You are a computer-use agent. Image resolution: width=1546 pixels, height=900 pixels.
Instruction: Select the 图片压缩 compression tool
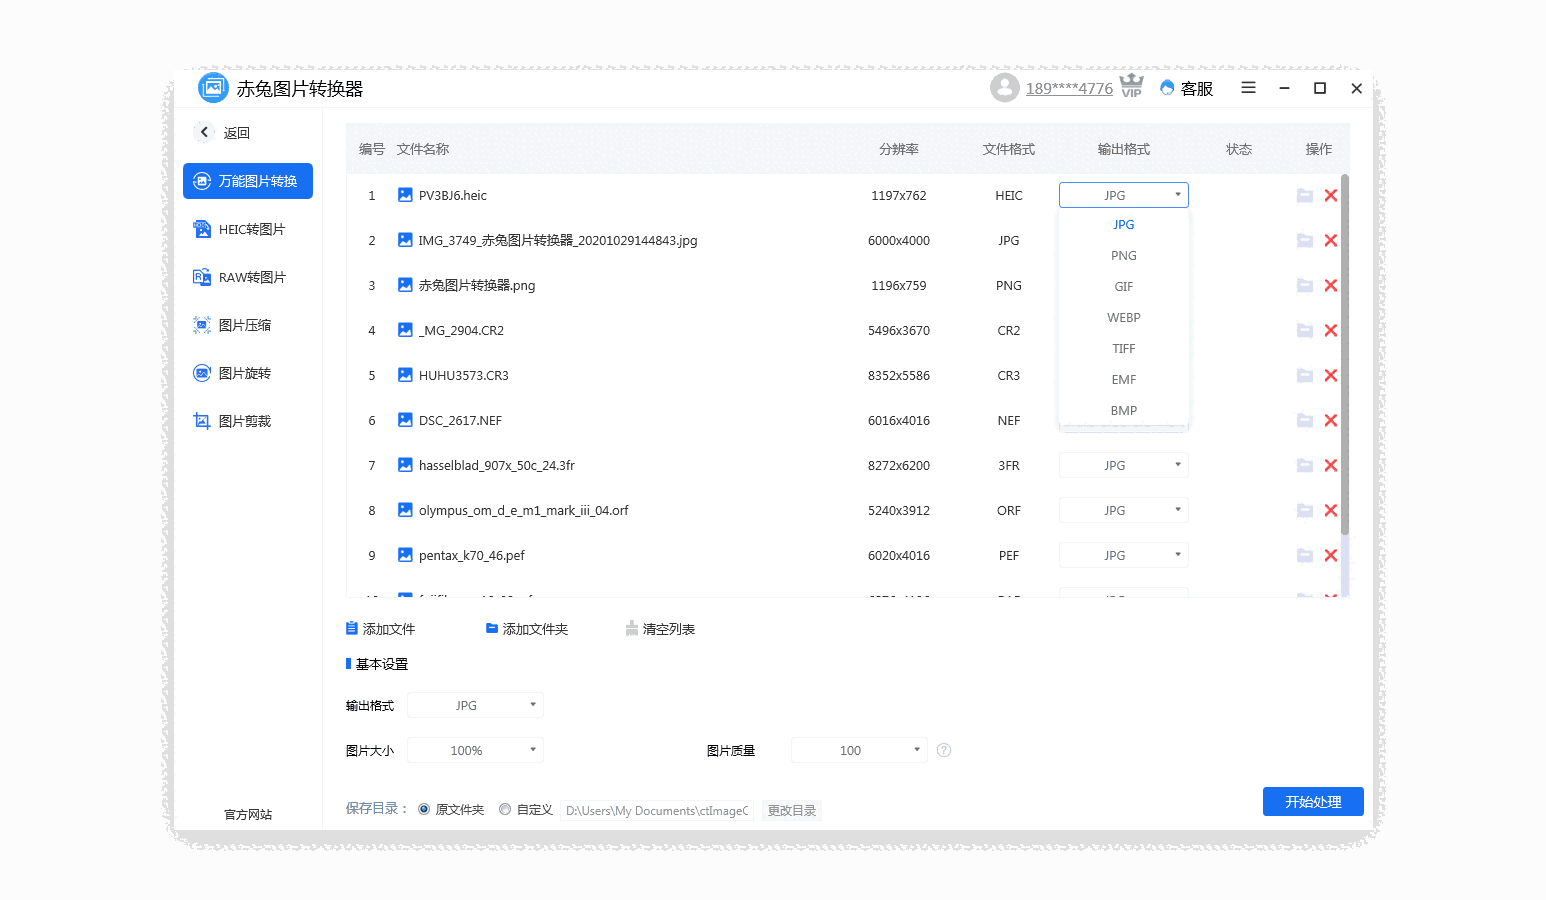coord(245,324)
